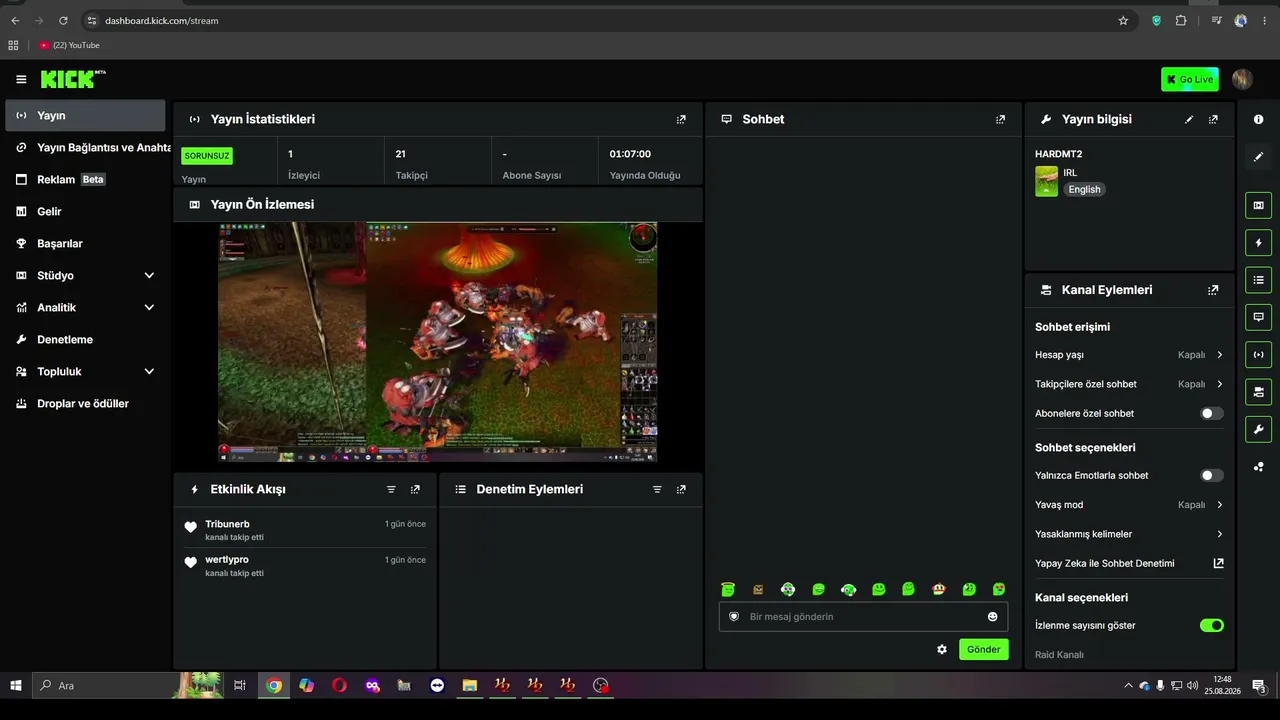The width and height of the screenshot is (1280, 720).
Task: Click the Chrome icon in the taskbar
Action: pyautogui.click(x=274, y=685)
